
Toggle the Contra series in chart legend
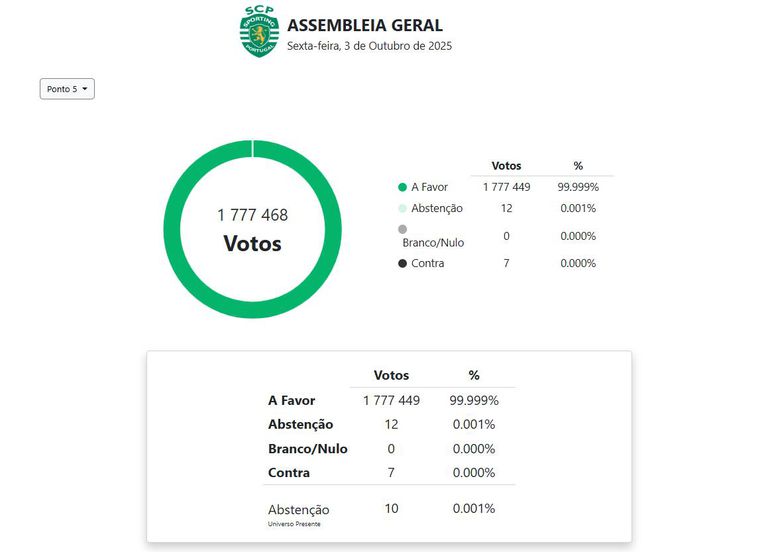[427, 263]
